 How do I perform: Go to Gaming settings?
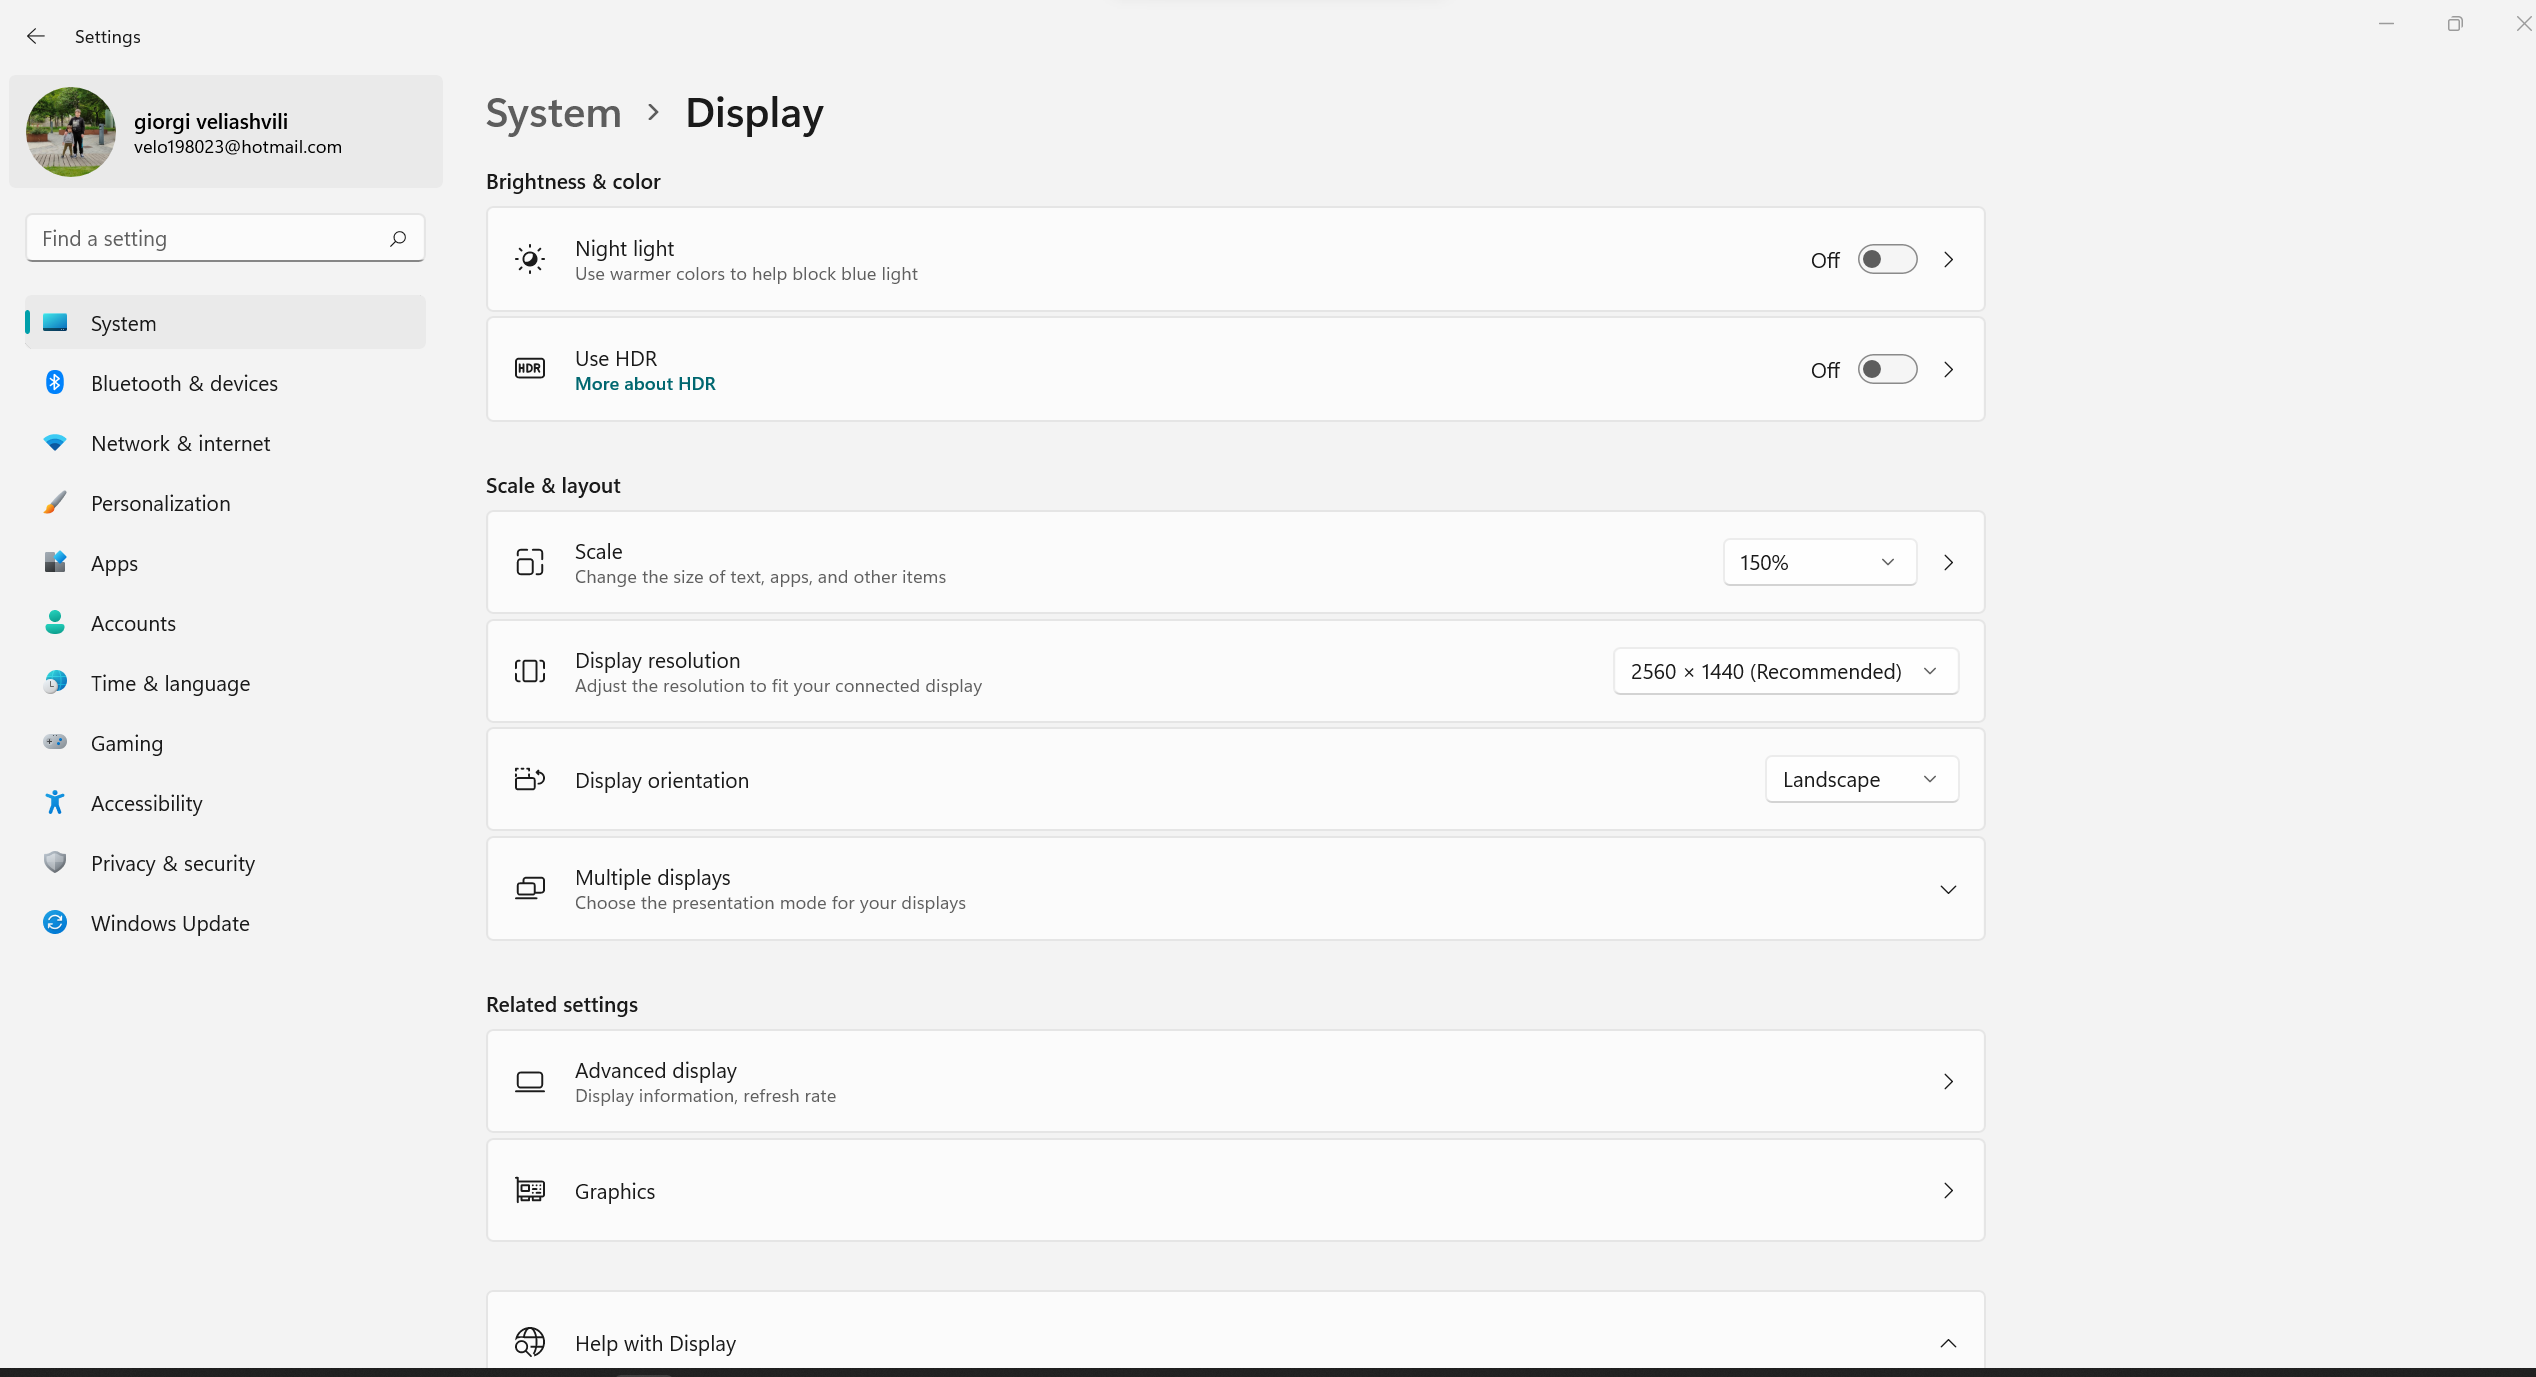tap(127, 743)
